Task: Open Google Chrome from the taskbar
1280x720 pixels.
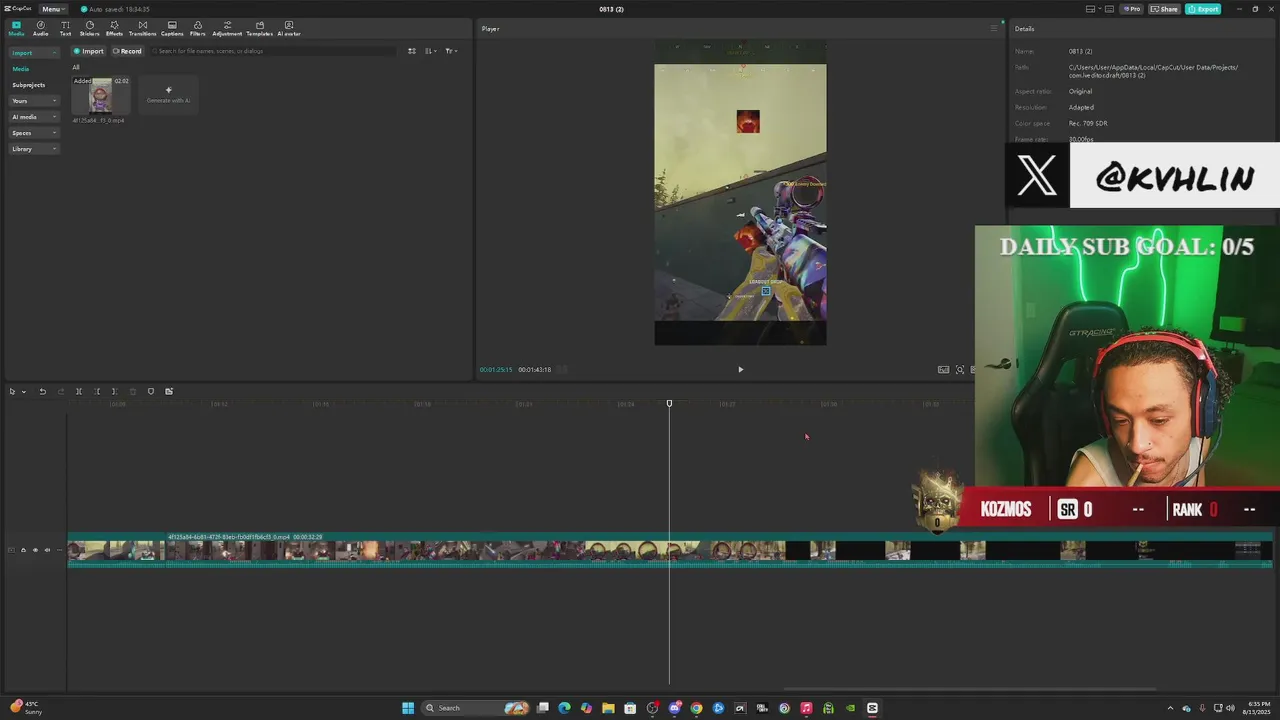Action: [696, 708]
